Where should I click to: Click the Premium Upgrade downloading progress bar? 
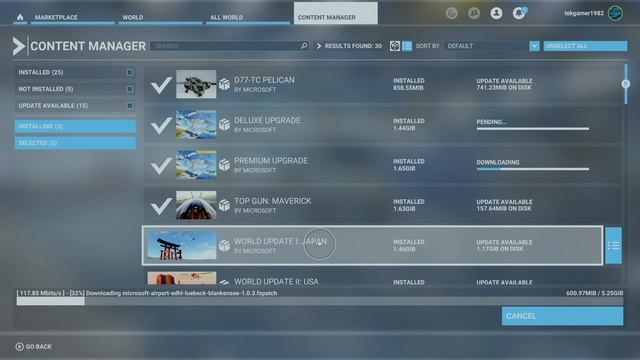point(533,169)
